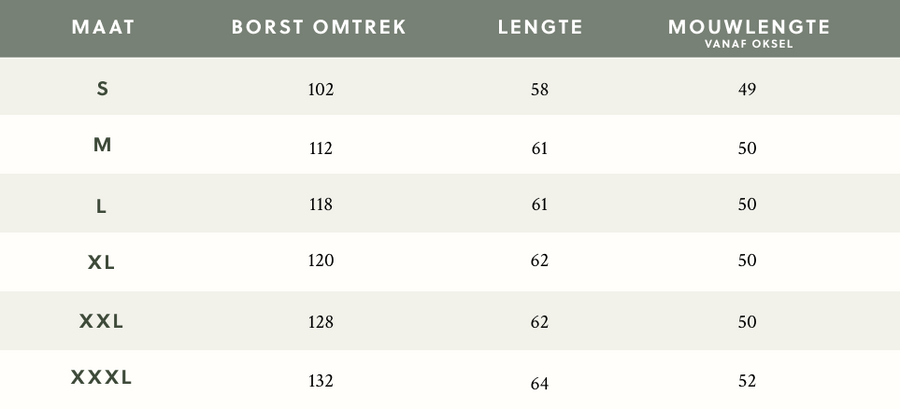Select size S row label

click(x=102, y=89)
